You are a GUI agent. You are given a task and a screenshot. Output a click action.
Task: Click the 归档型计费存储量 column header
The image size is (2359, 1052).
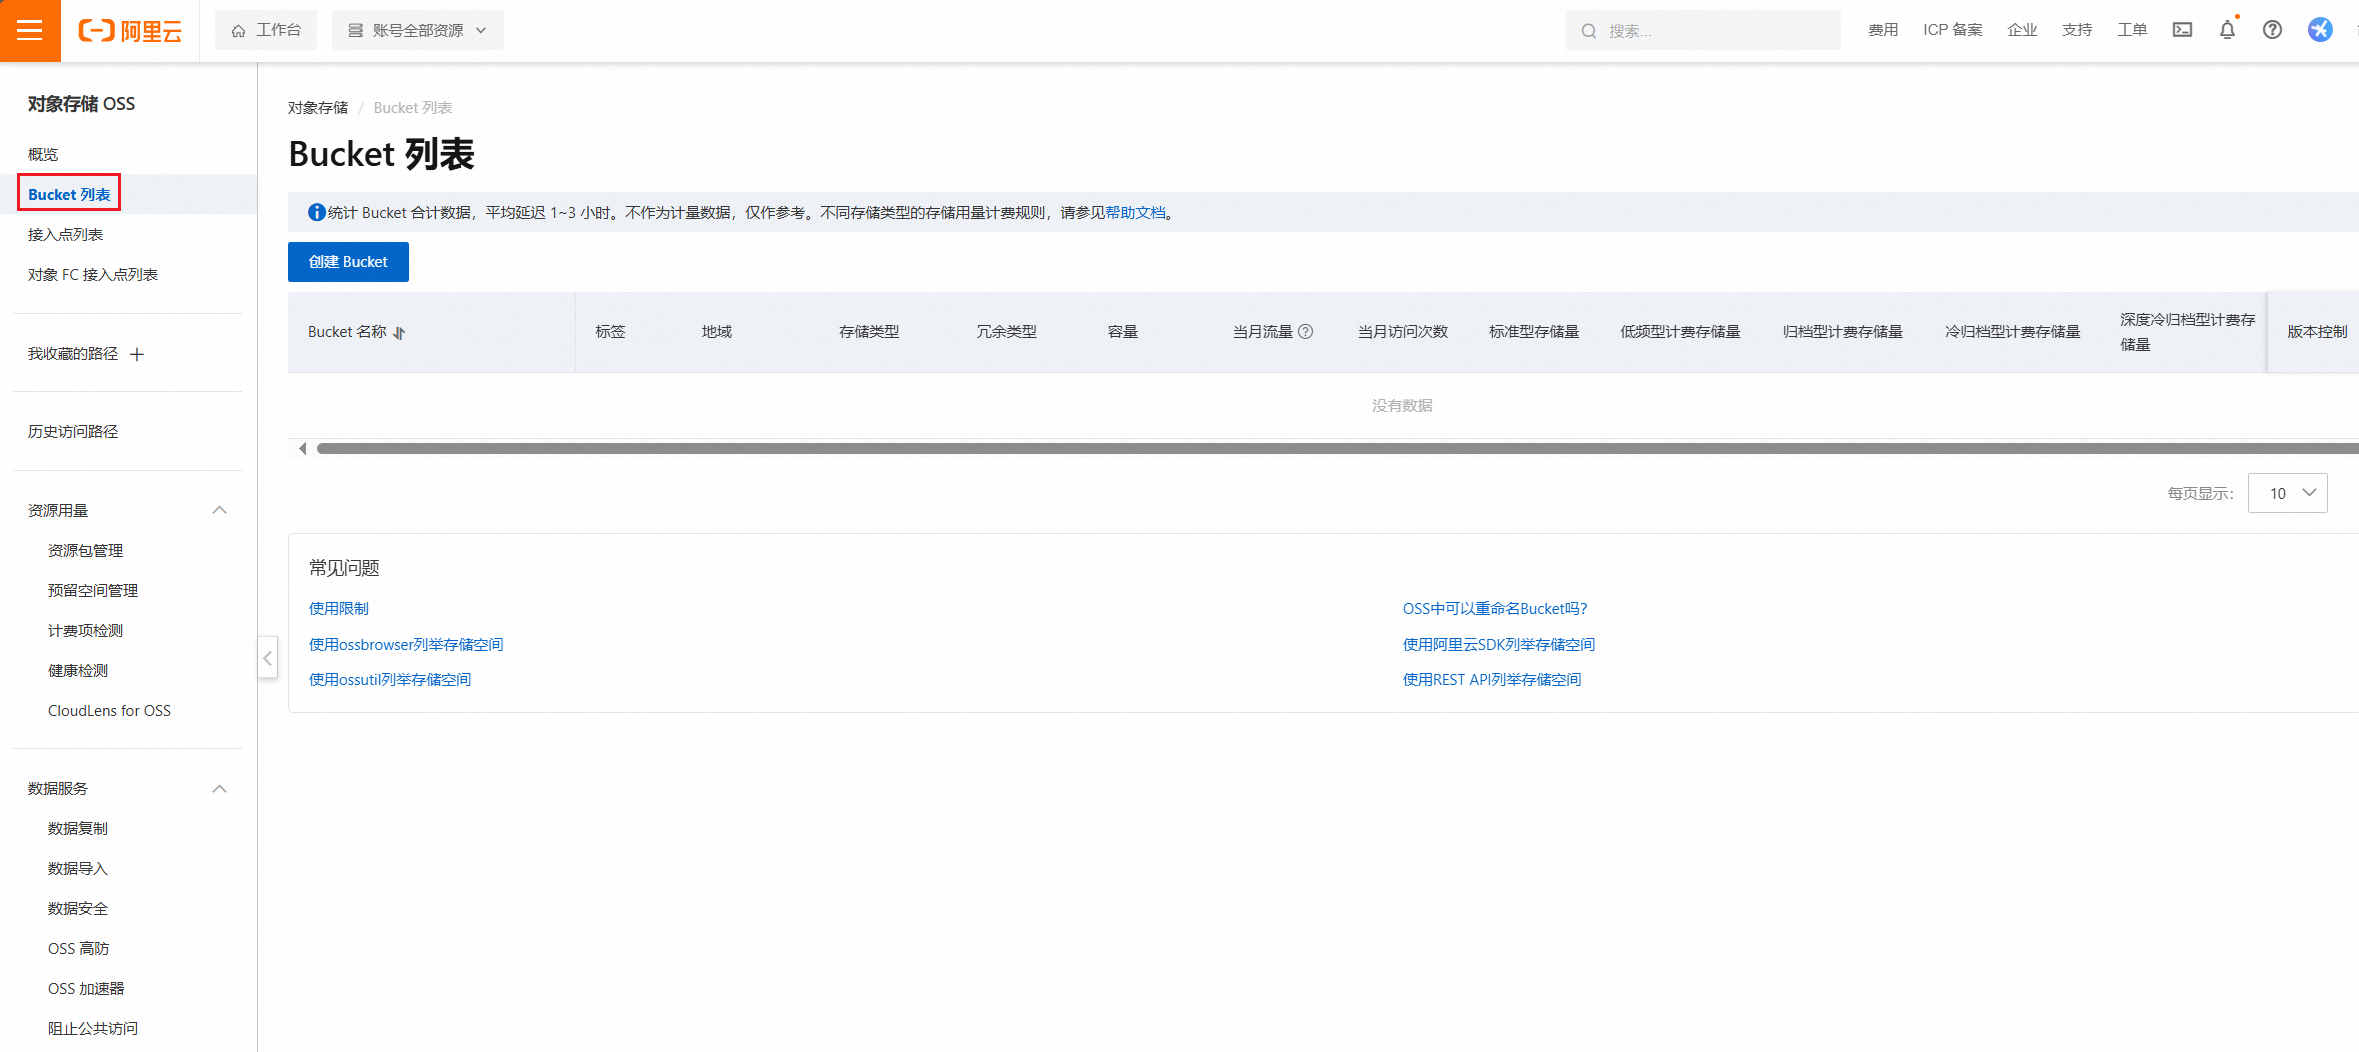click(1842, 332)
